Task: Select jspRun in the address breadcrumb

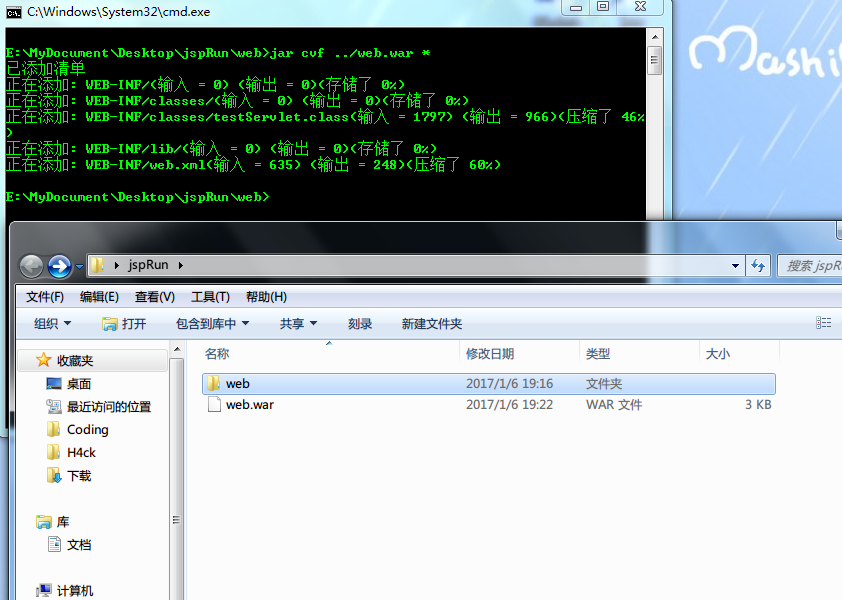Action: pos(148,265)
